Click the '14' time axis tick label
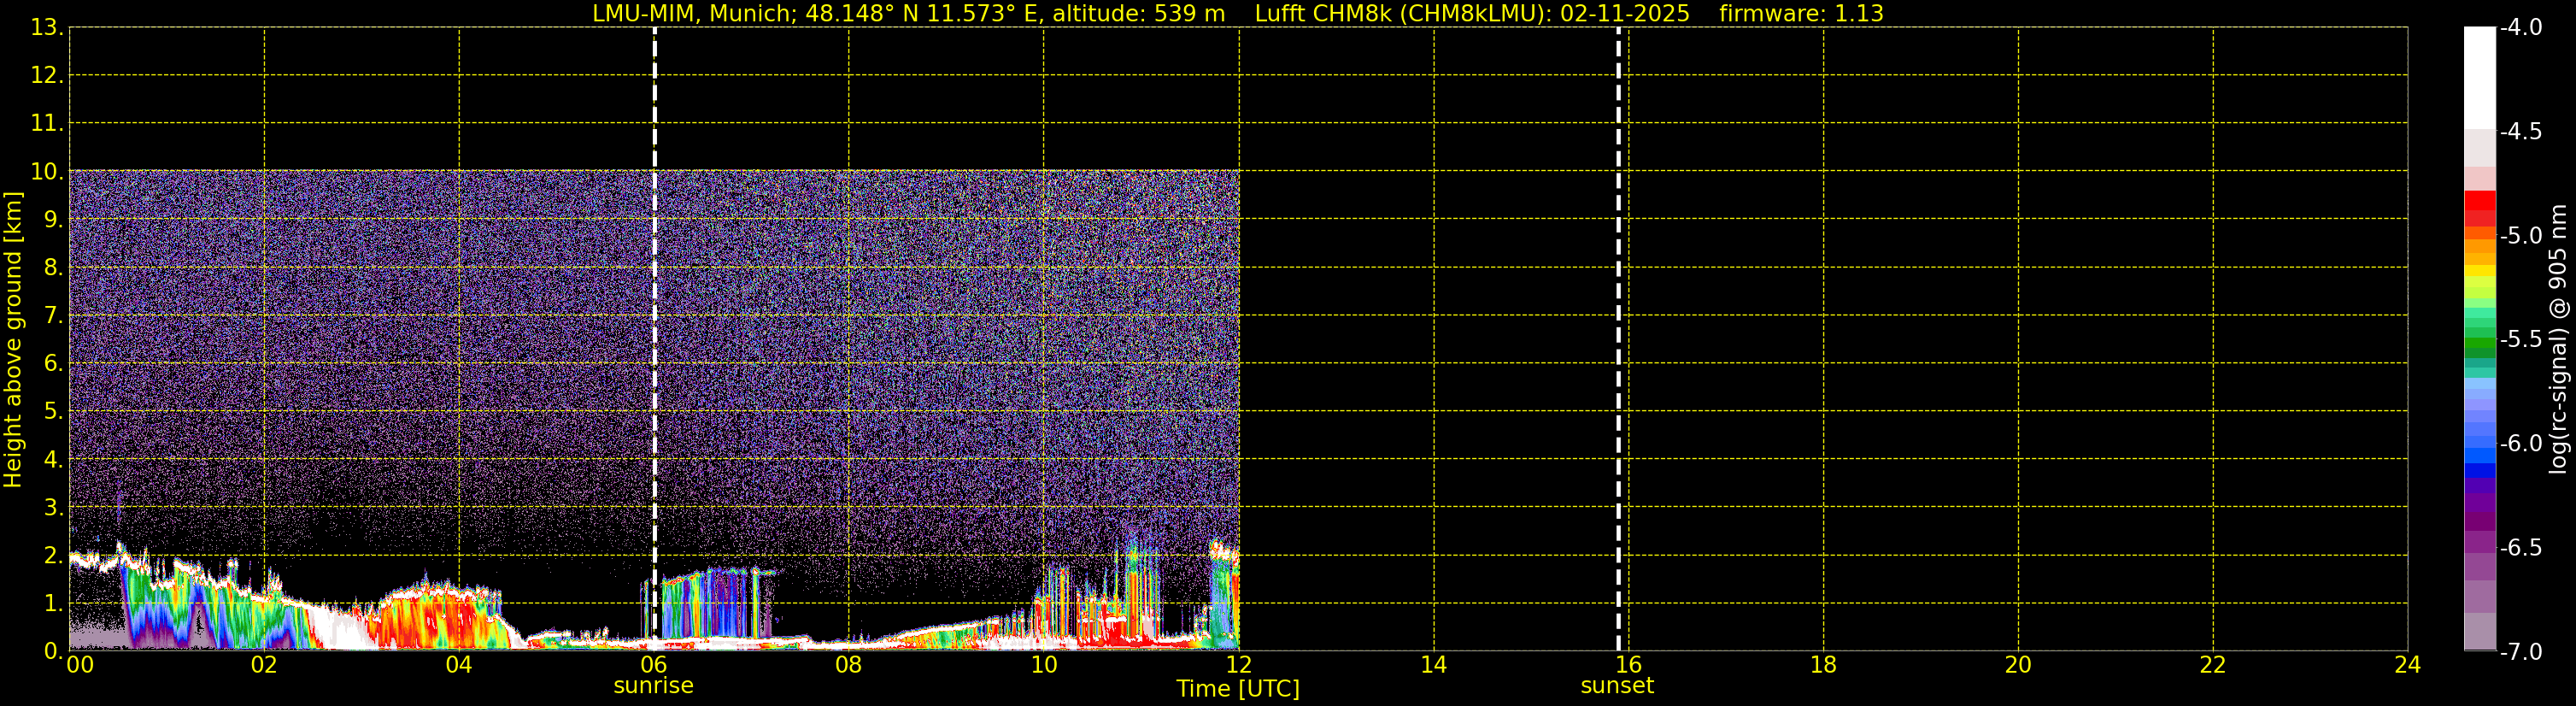Image resolution: width=2576 pixels, height=706 pixels. coord(1433,664)
